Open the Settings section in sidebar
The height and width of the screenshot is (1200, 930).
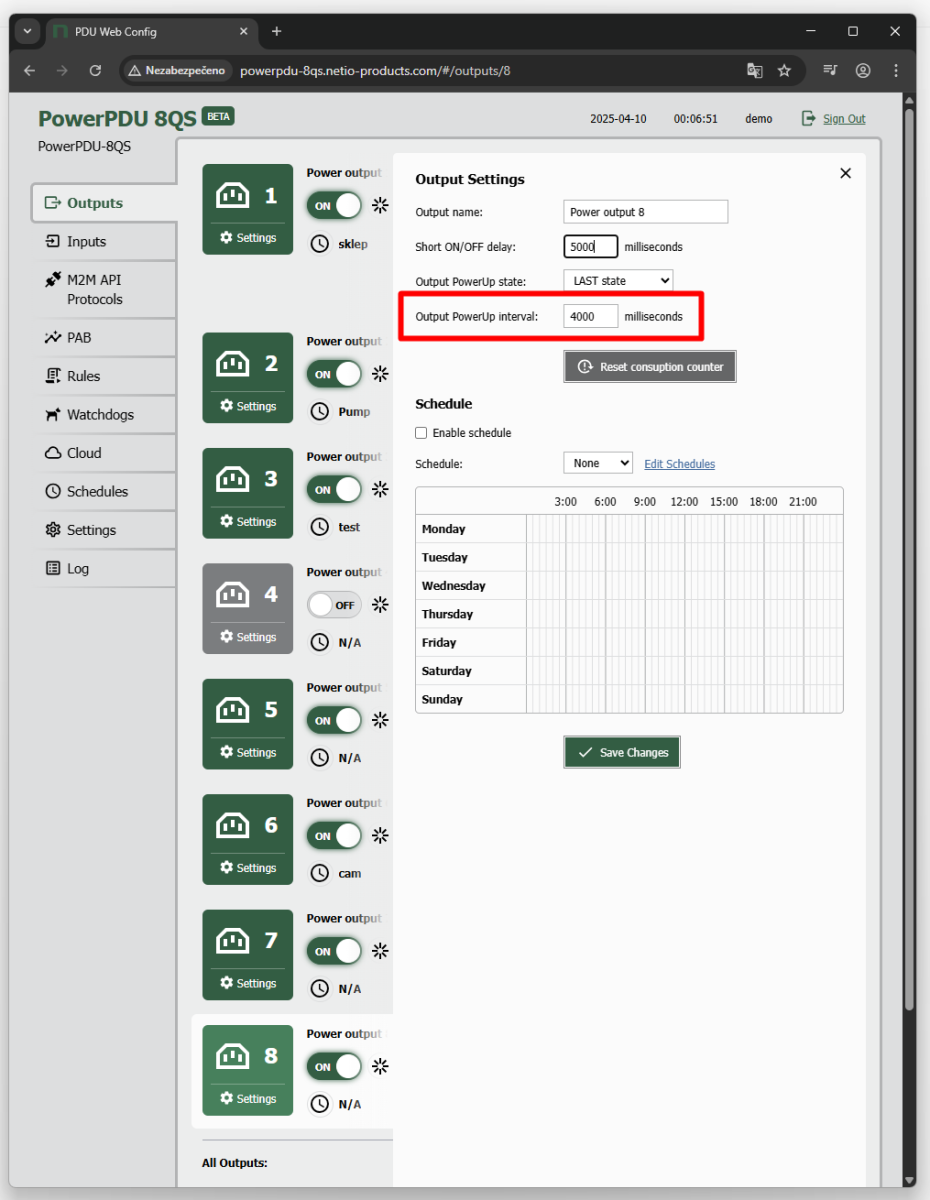(x=104, y=530)
